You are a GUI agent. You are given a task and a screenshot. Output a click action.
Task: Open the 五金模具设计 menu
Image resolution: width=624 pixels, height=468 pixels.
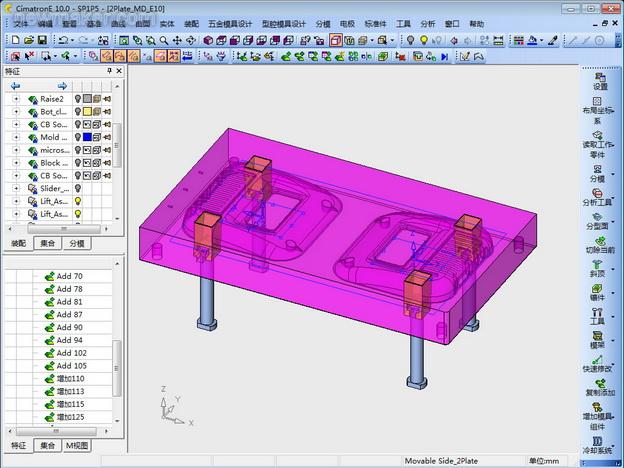tap(230, 24)
